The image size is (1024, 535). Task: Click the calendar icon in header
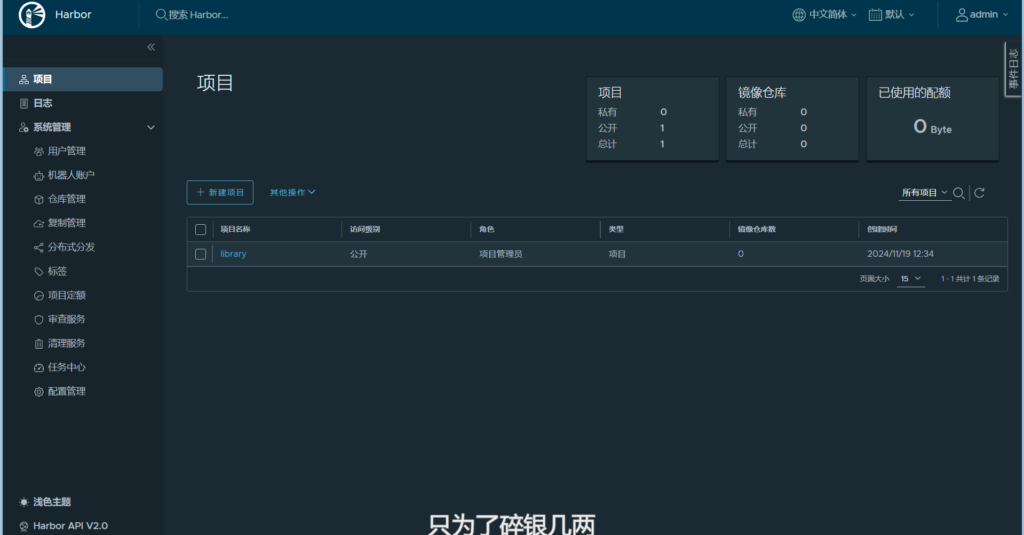click(875, 15)
